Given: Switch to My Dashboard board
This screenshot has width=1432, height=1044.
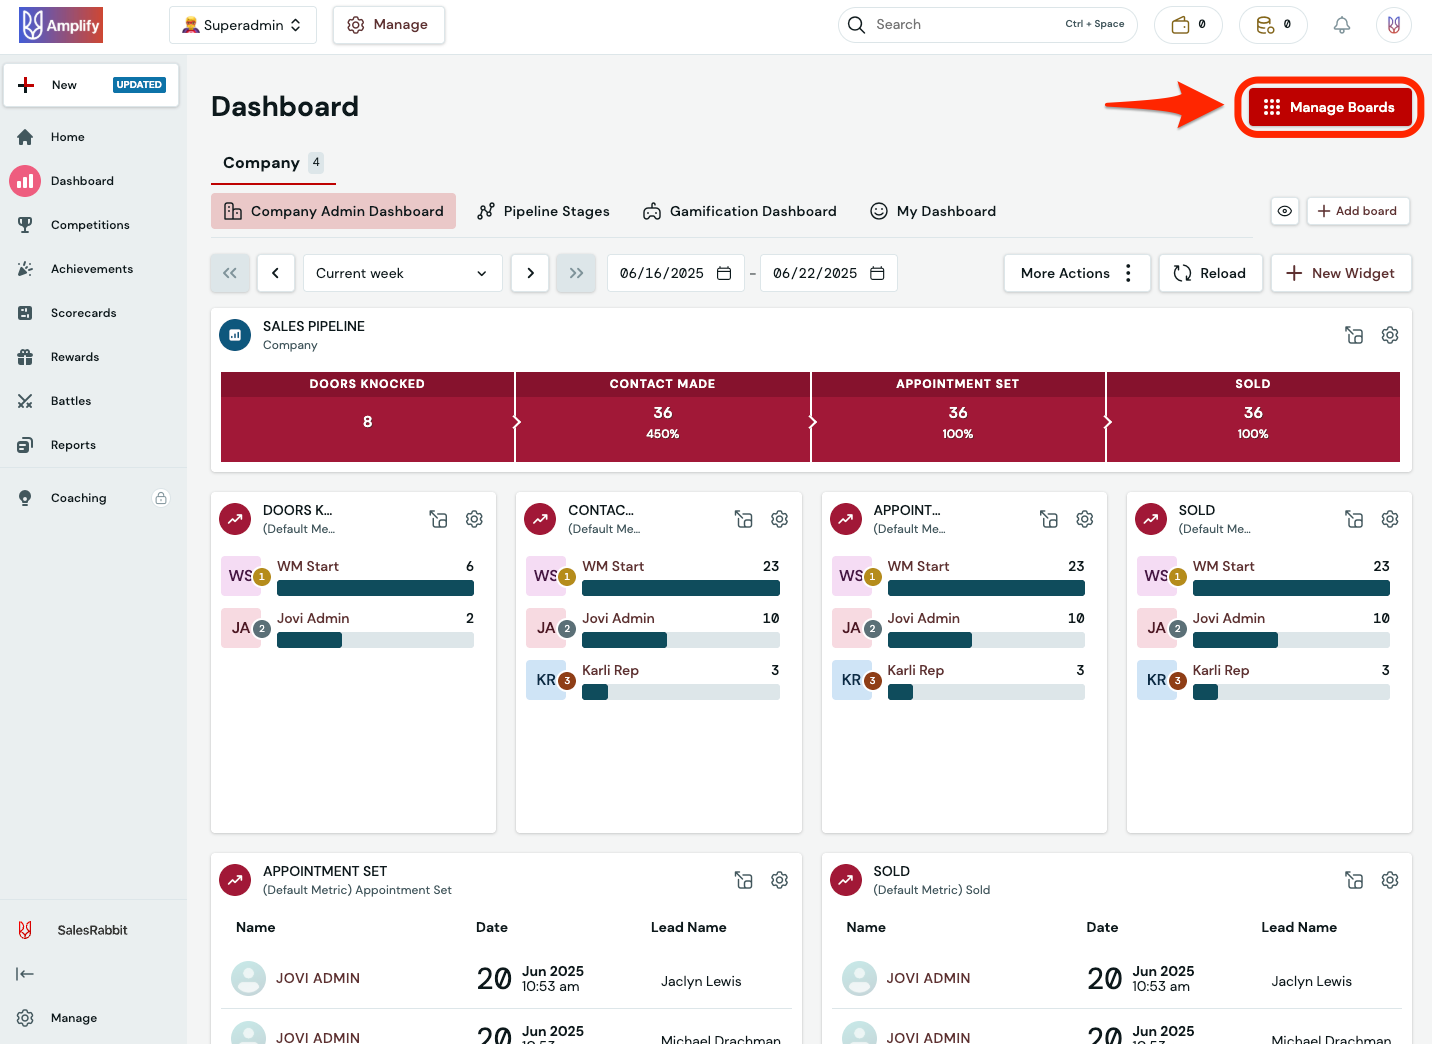Looking at the screenshot, I should pos(933,211).
